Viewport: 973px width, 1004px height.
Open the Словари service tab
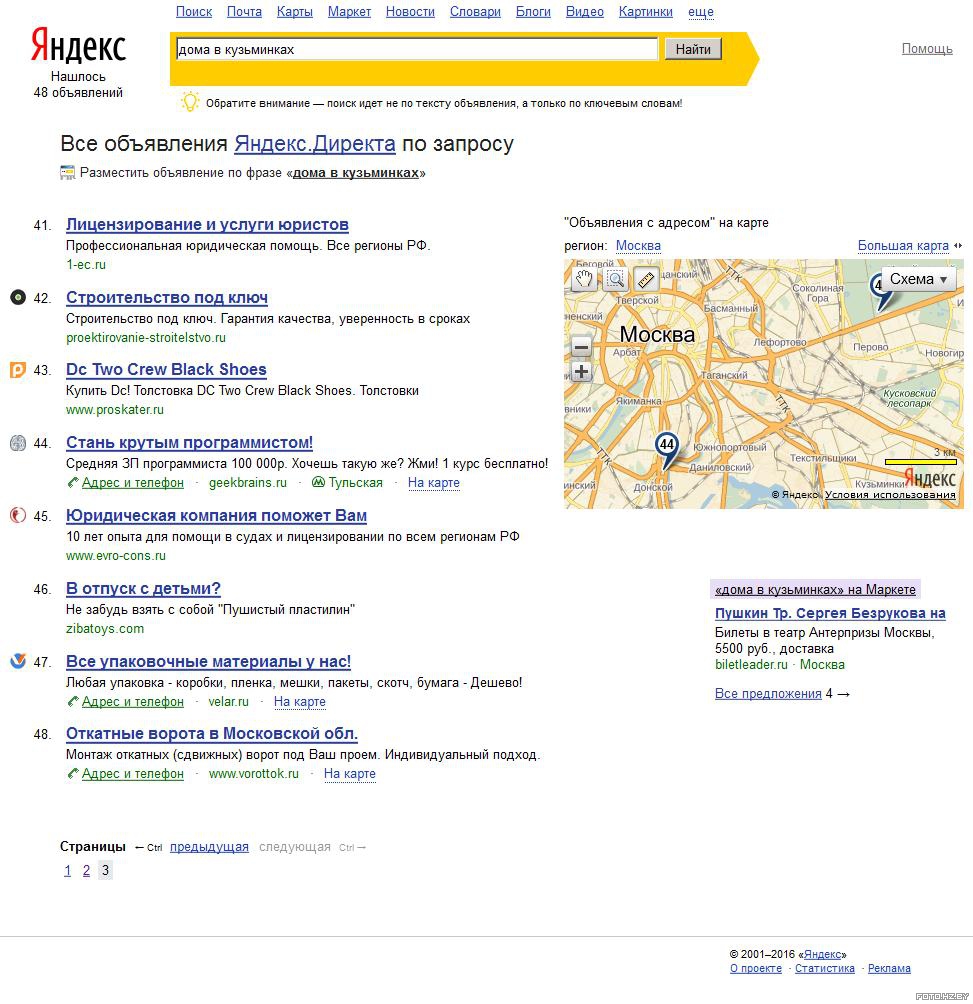475,12
